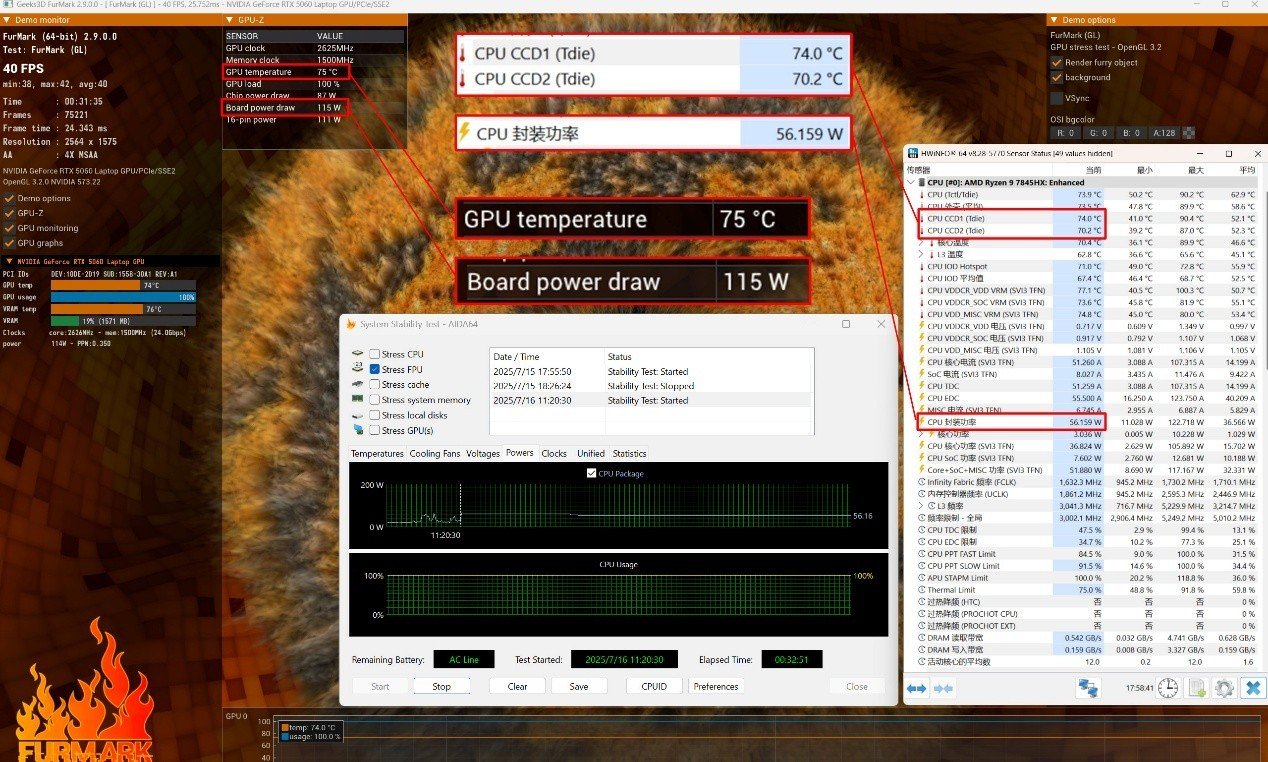This screenshot has width=1268, height=762.
Task: Click the Stop button in AIDA64
Action: pyautogui.click(x=441, y=686)
